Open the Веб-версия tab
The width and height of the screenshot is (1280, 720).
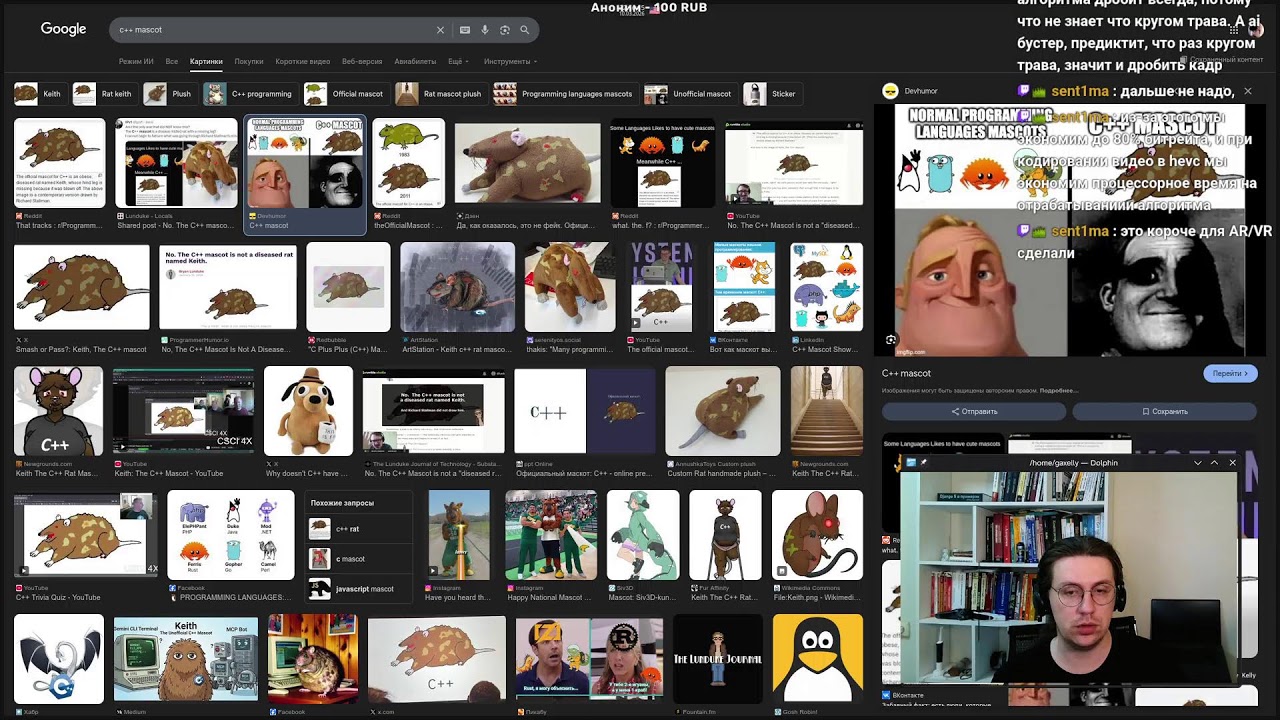pyautogui.click(x=362, y=62)
